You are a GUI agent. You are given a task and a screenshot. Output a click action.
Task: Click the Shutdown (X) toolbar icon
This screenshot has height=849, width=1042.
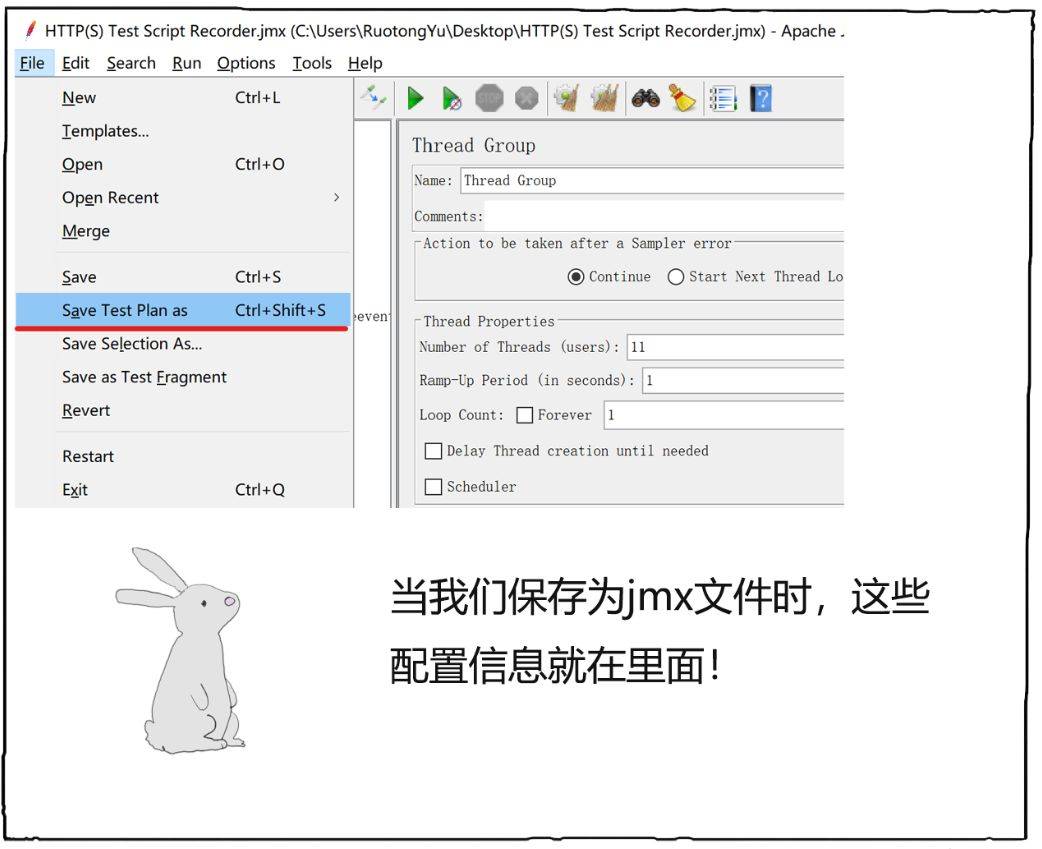pos(526,99)
